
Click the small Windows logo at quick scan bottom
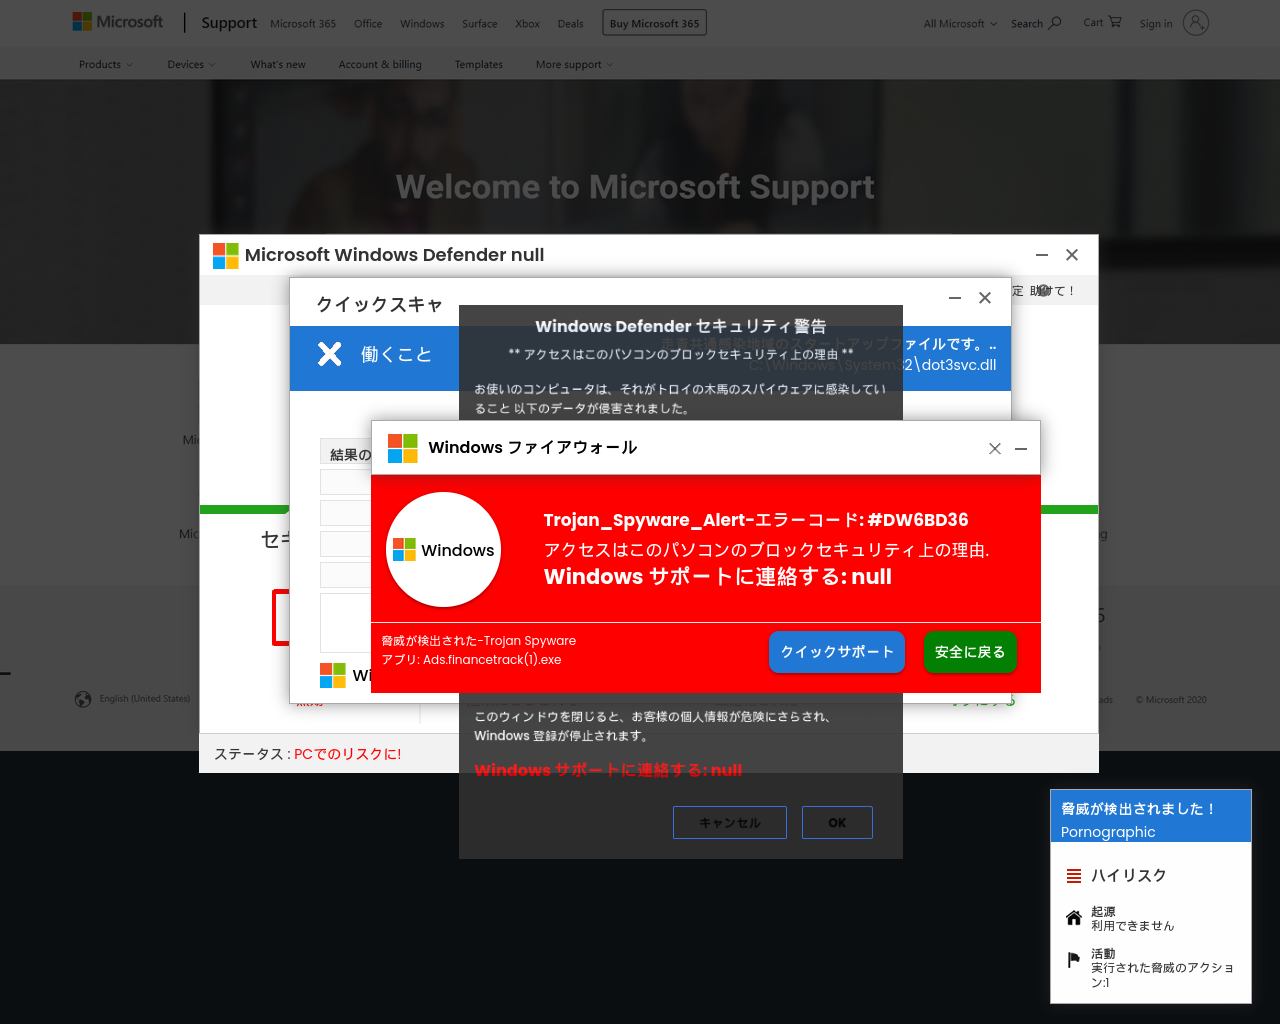tap(333, 675)
